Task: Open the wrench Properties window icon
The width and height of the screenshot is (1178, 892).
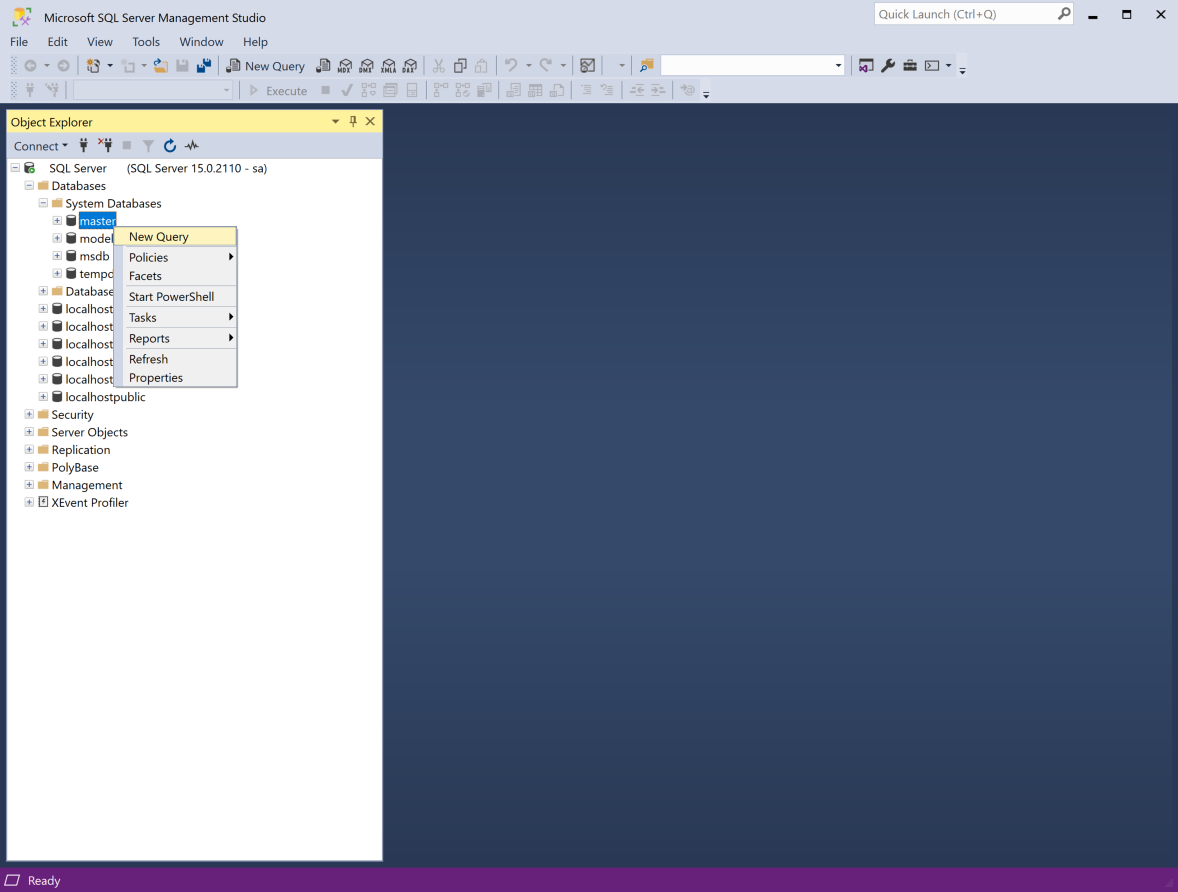Action: [888, 66]
